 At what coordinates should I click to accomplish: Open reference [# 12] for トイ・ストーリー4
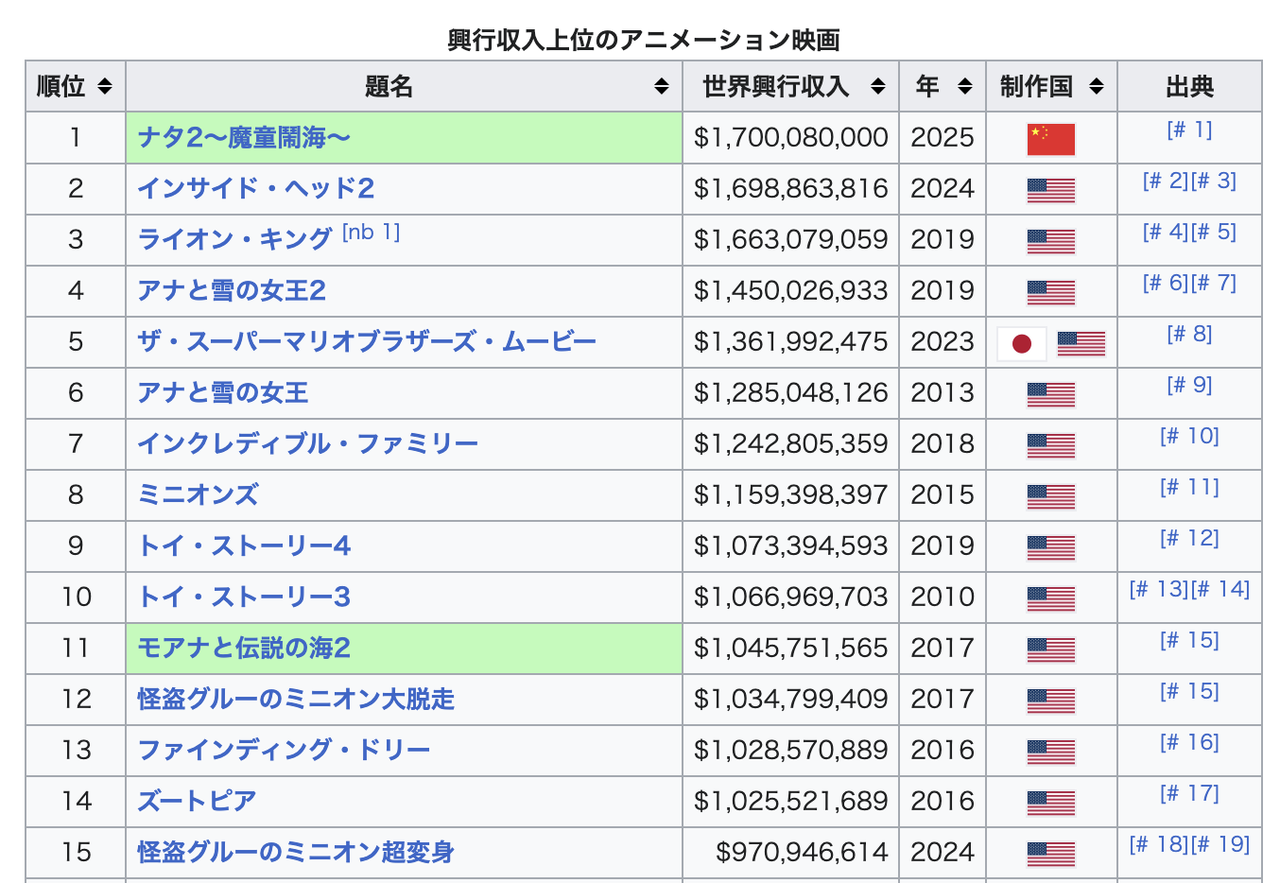(x=1189, y=538)
